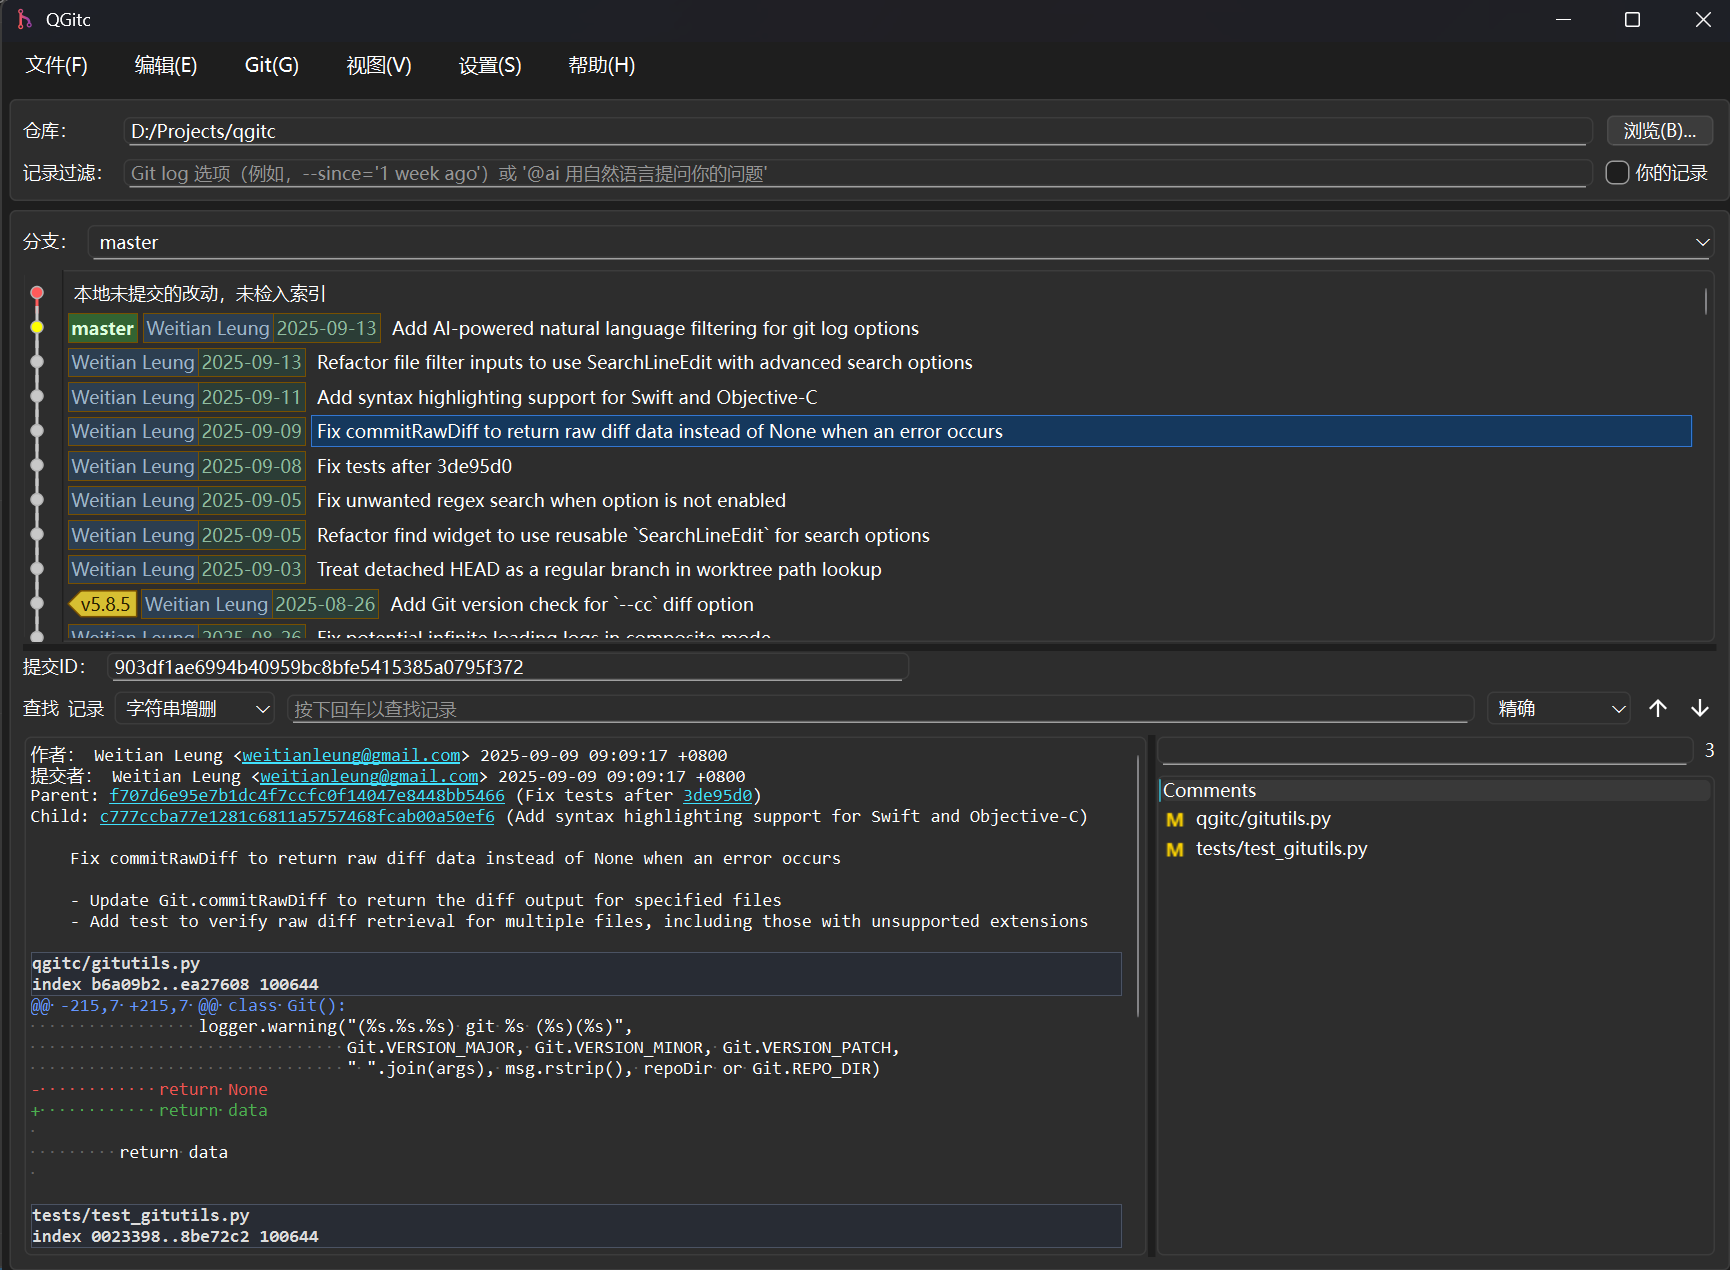This screenshot has height=1270, width=1730.
Task: Click the commit ID field
Action: [507, 667]
